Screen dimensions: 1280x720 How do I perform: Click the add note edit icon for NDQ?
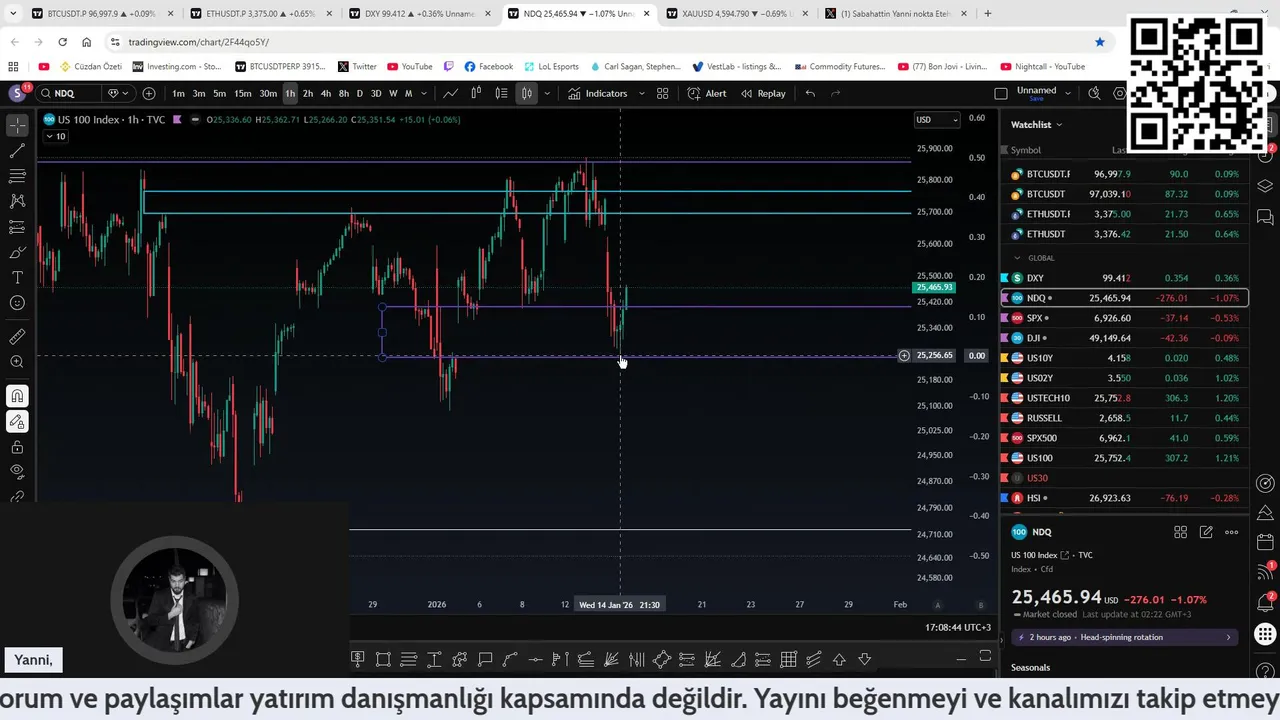(1206, 532)
